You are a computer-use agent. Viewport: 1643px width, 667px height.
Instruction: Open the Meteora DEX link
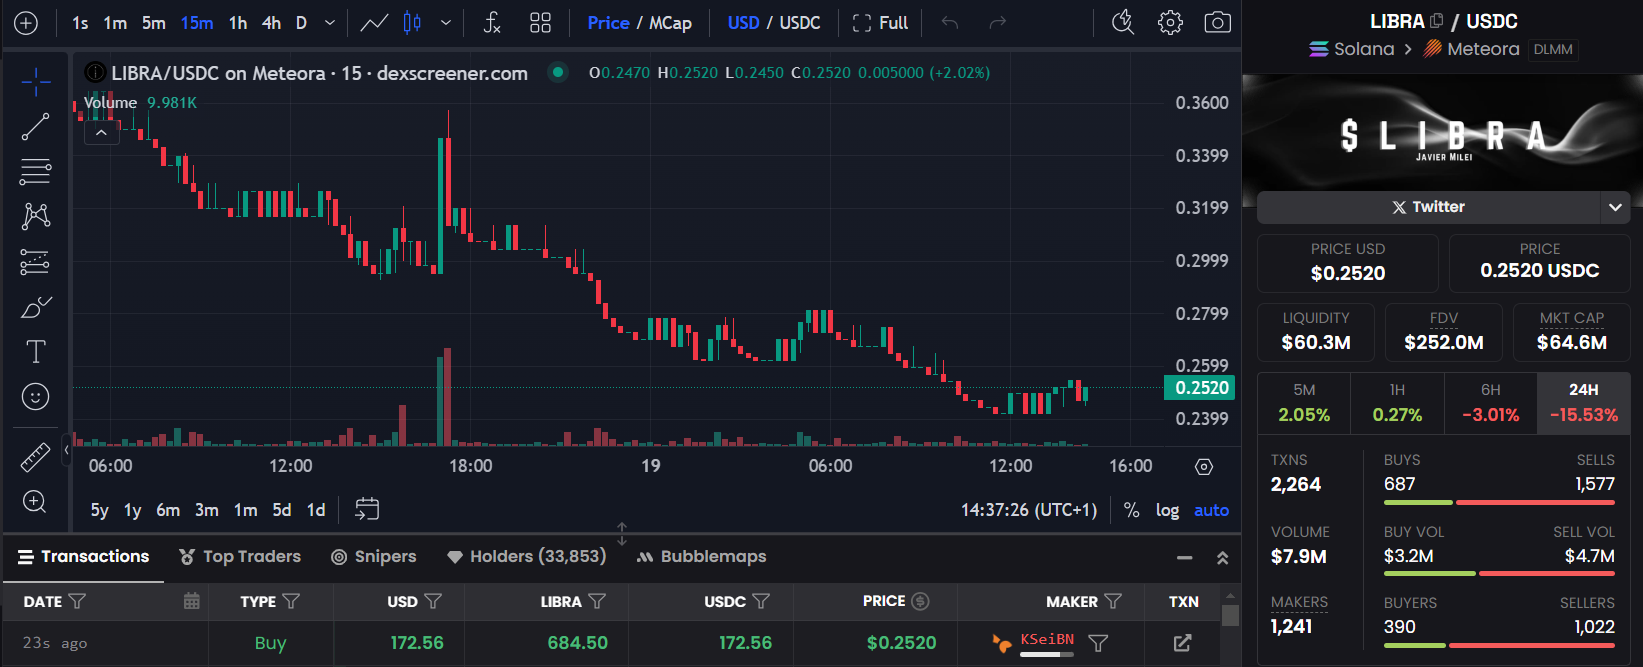point(1471,49)
